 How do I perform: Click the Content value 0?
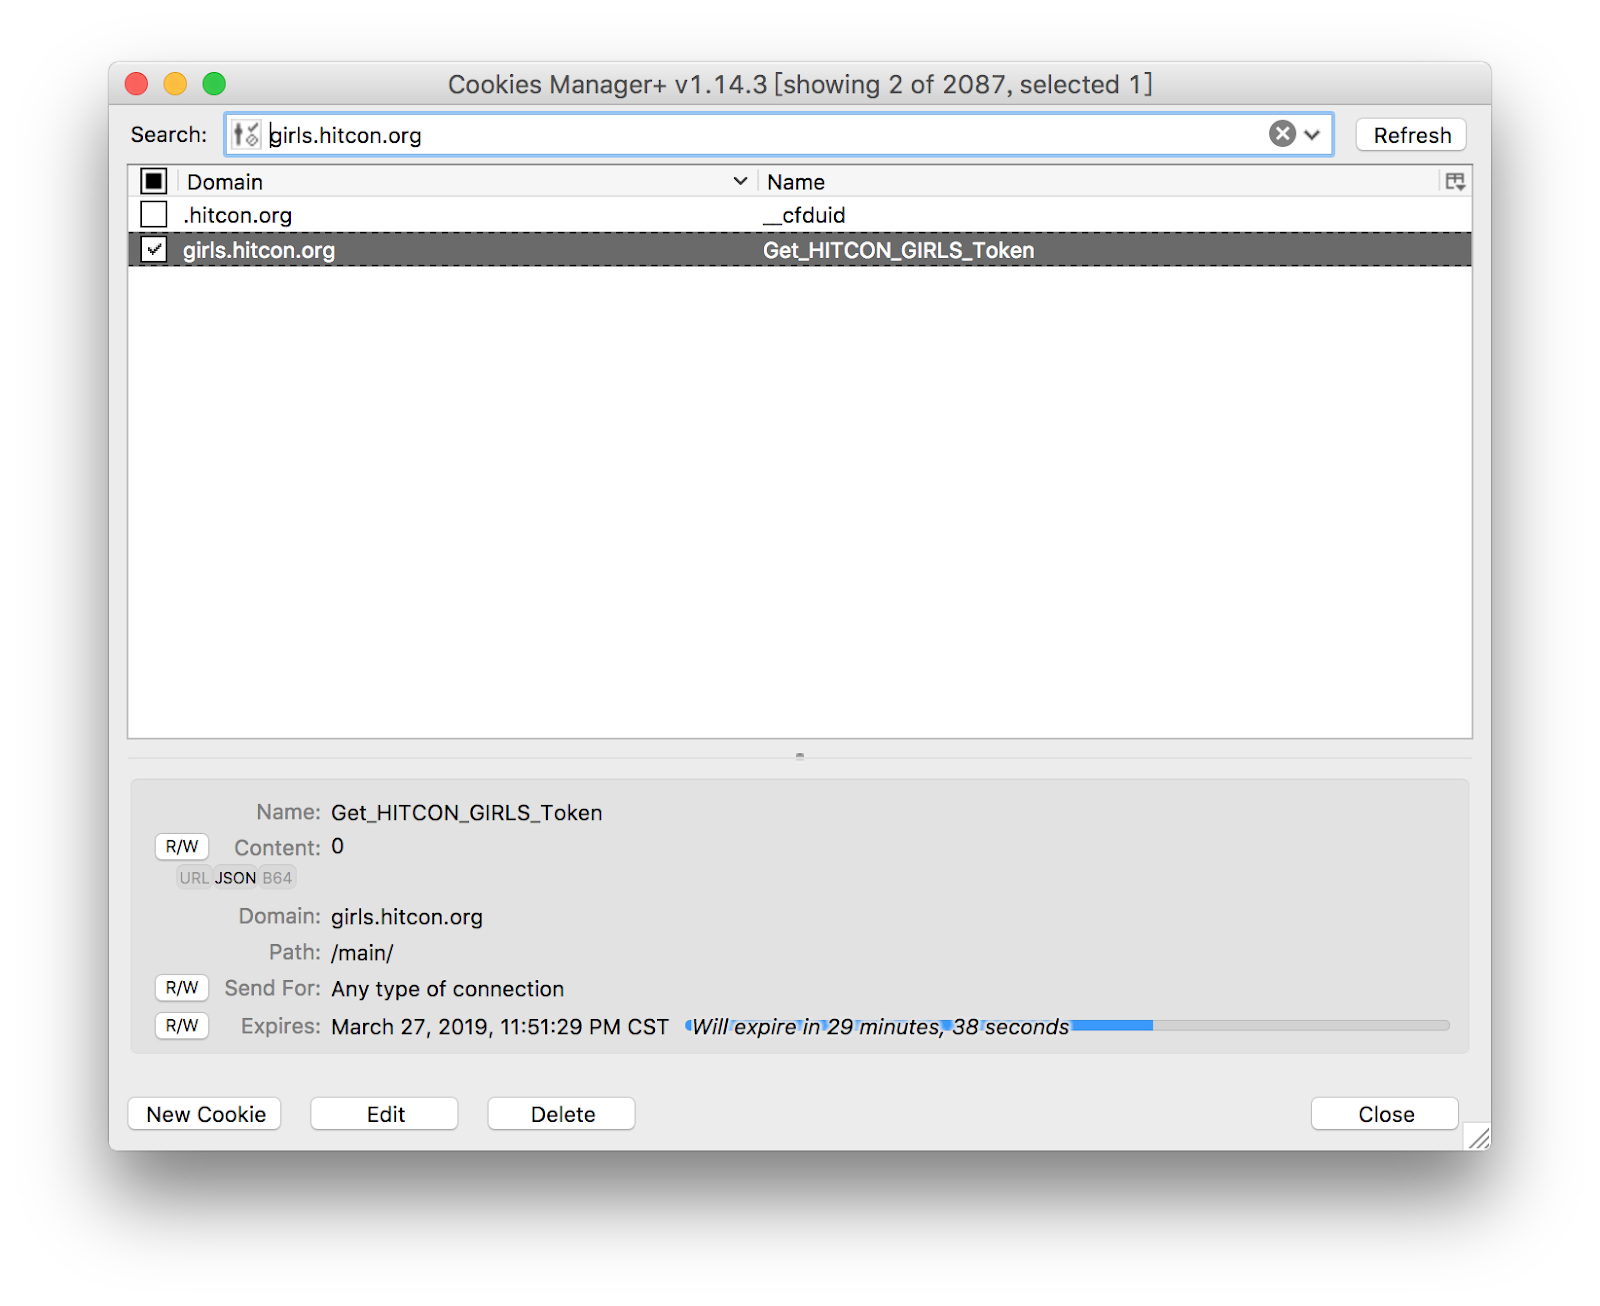click(338, 846)
